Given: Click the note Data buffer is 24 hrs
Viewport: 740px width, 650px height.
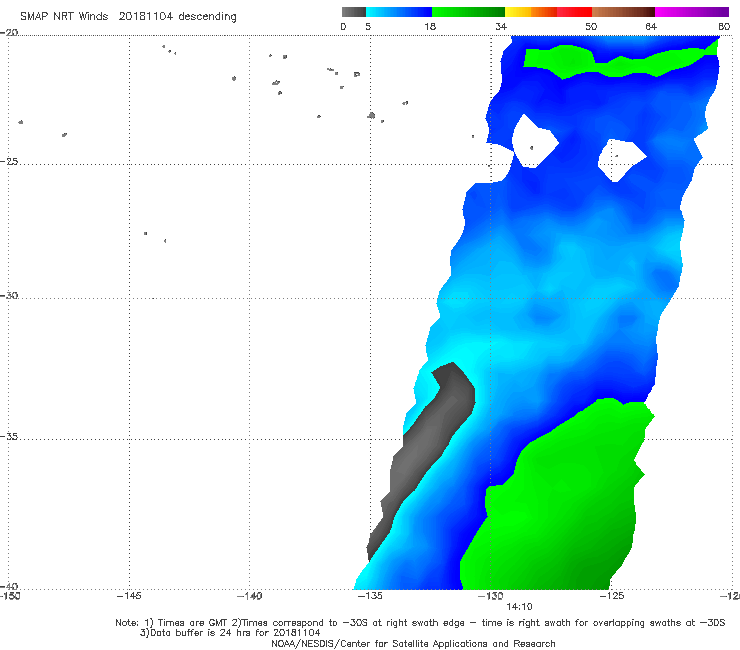Looking at the screenshot, I should (x=230, y=633).
